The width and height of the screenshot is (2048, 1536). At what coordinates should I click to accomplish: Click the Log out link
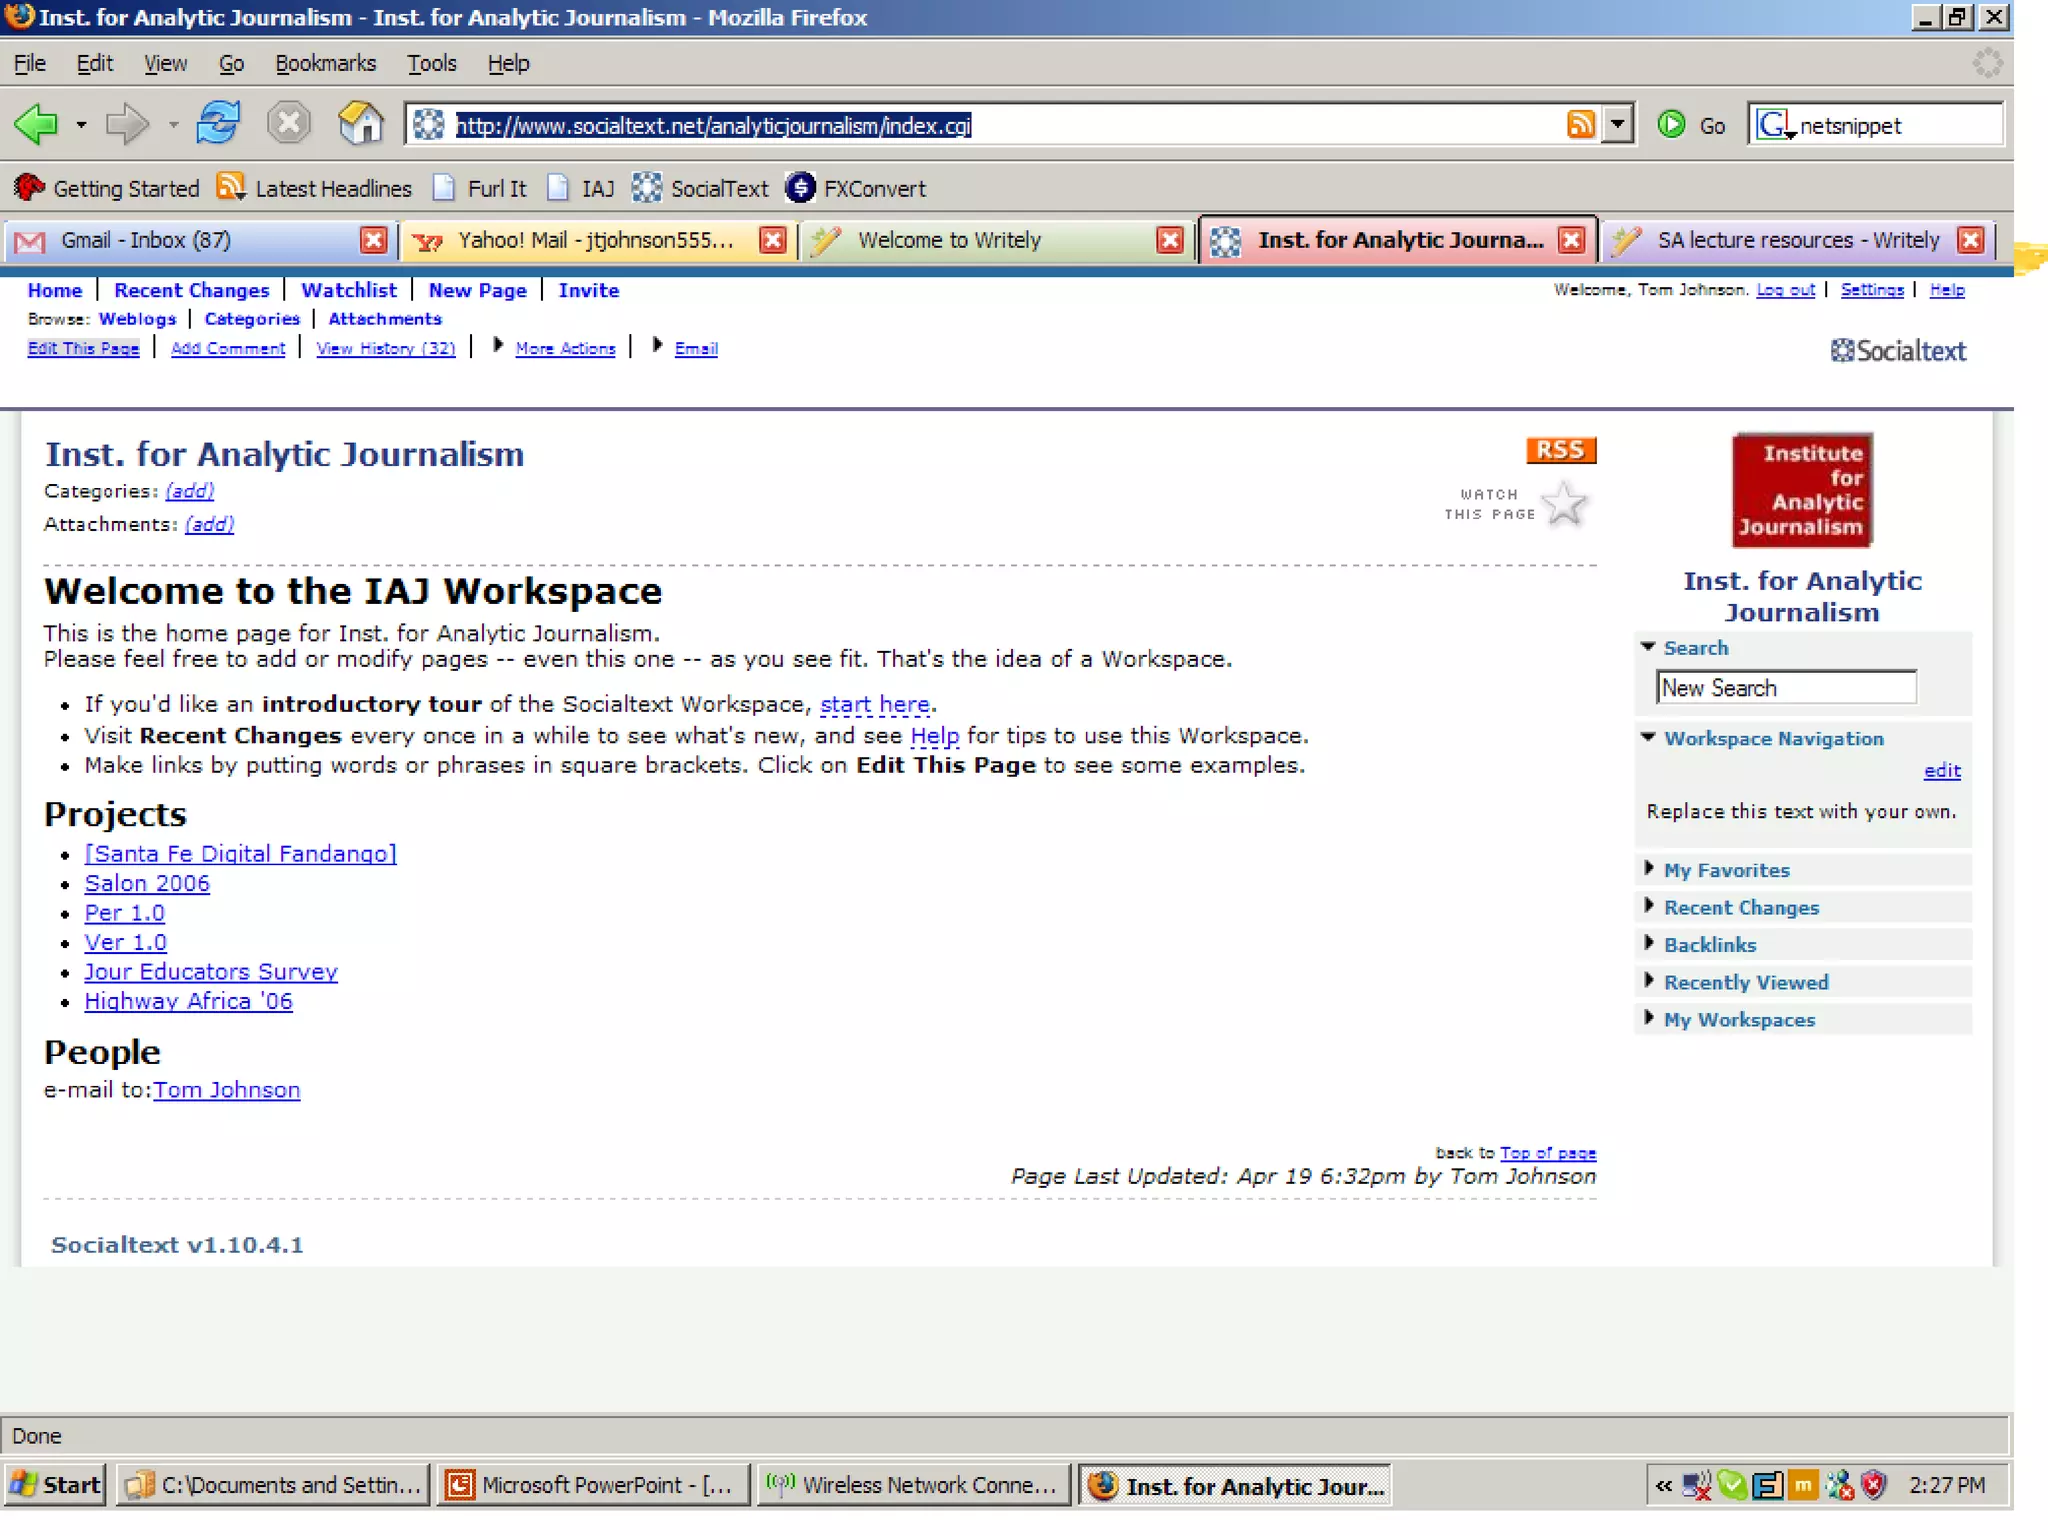[x=1785, y=289]
